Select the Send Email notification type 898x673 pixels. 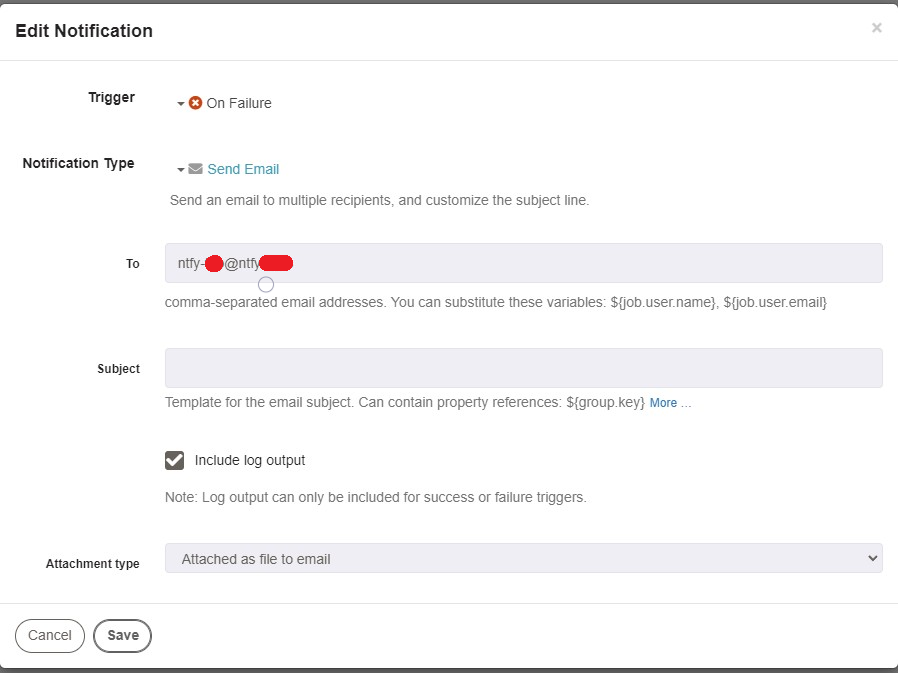(243, 169)
